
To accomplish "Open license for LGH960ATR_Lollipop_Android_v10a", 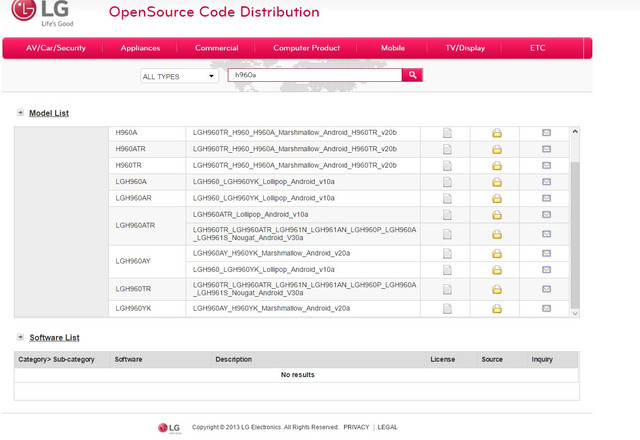I will point(447,215).
